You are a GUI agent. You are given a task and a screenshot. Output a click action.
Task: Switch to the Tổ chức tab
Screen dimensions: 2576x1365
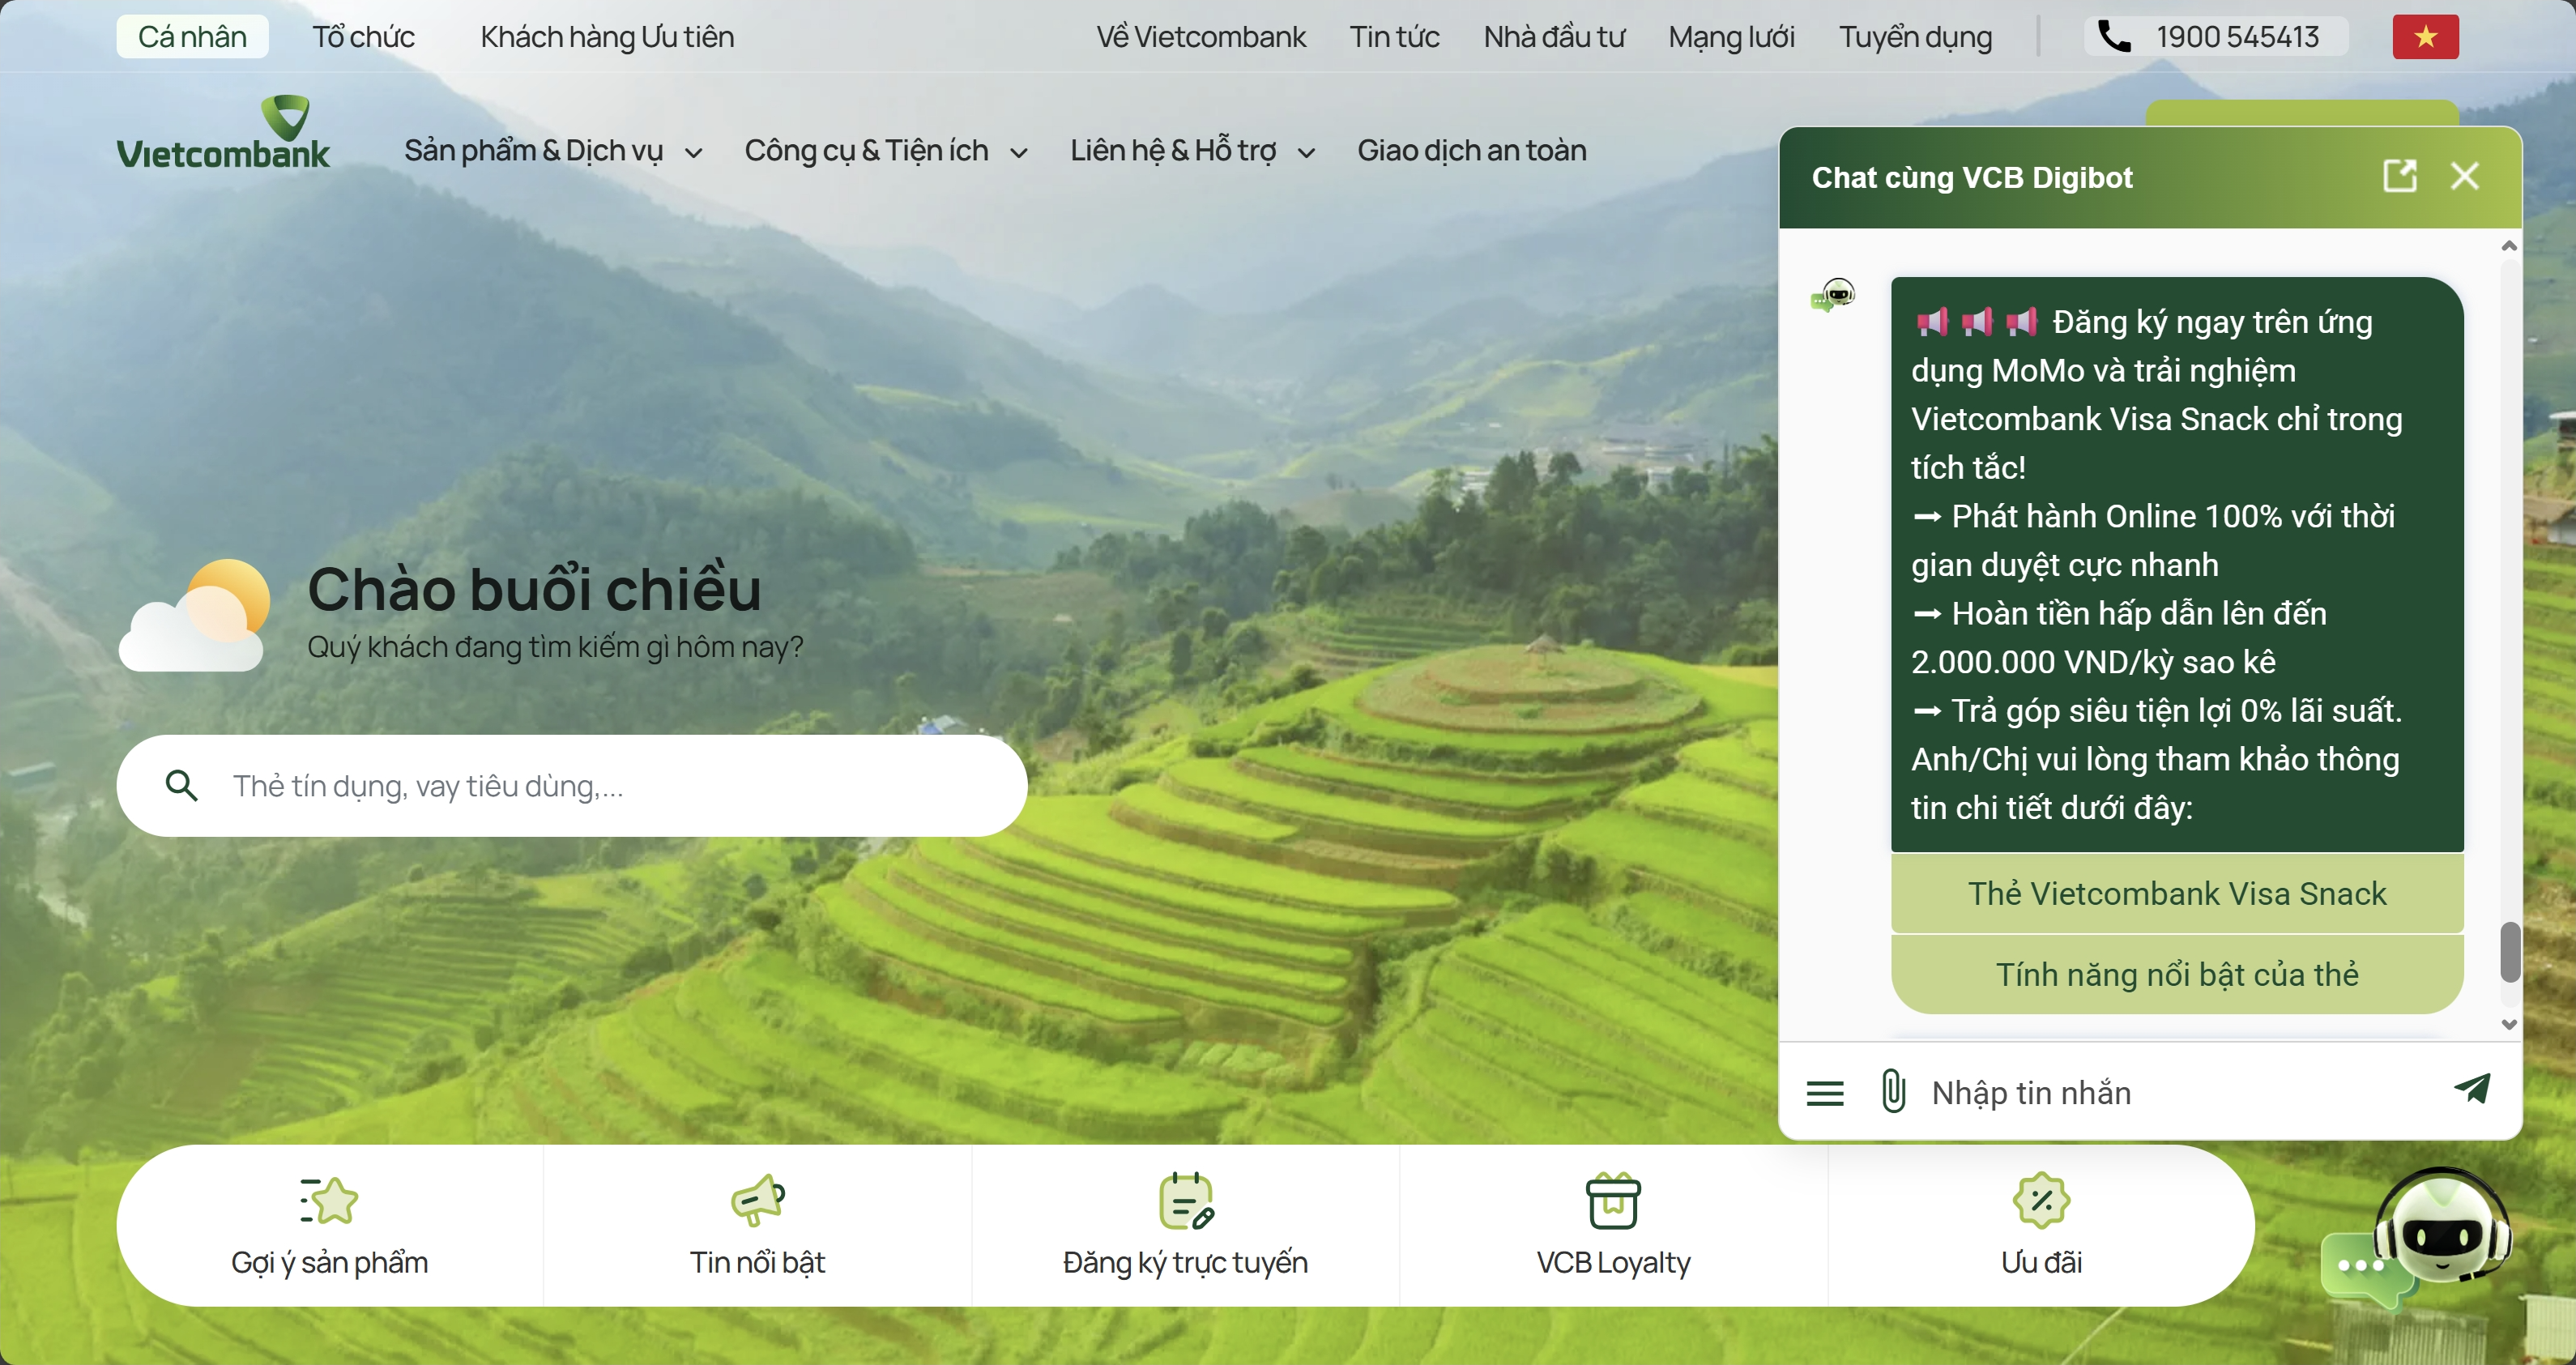click(363, 37)
